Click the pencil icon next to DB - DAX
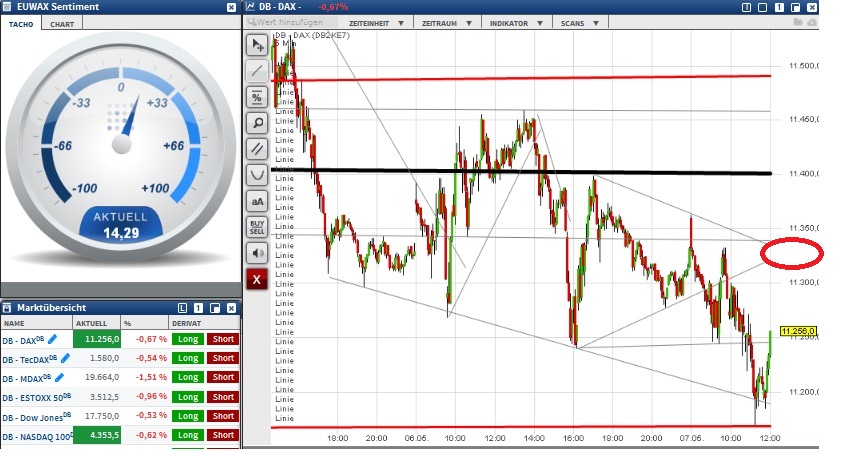This screenshot has height=452, width=859. point(53,339)
